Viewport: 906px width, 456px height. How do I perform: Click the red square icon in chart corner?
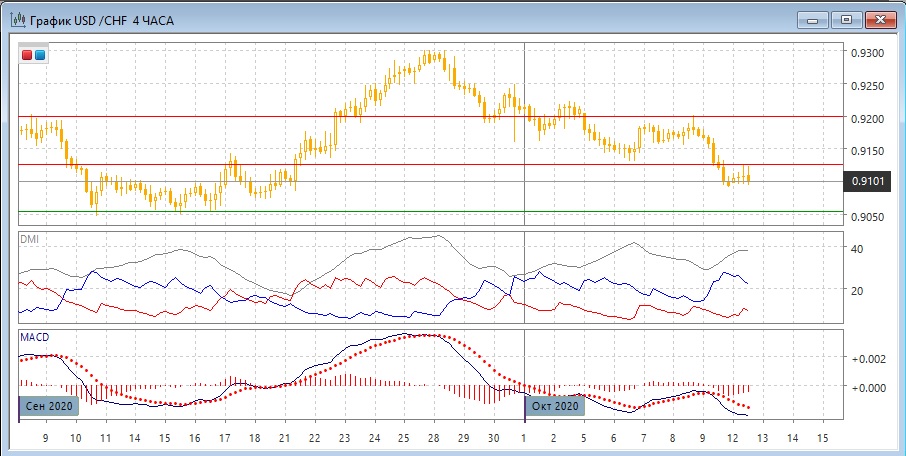28,55
